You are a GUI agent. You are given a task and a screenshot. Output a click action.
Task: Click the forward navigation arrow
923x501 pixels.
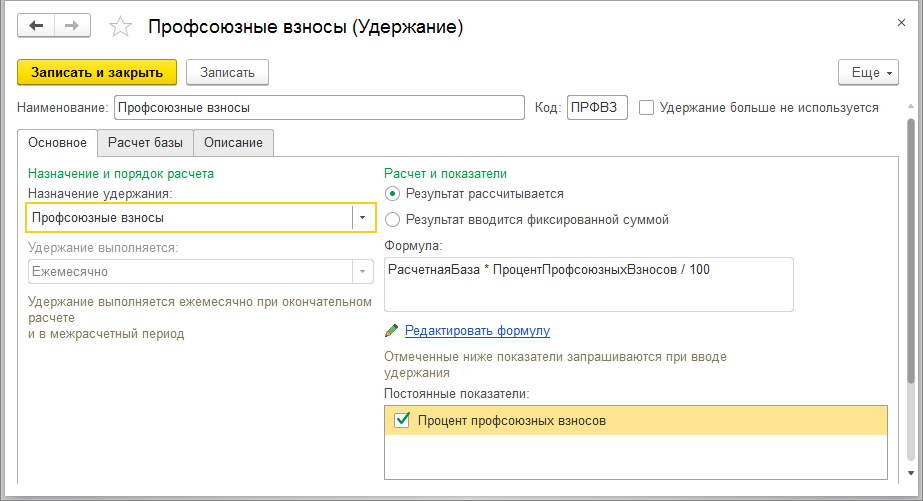pos(72,26)
